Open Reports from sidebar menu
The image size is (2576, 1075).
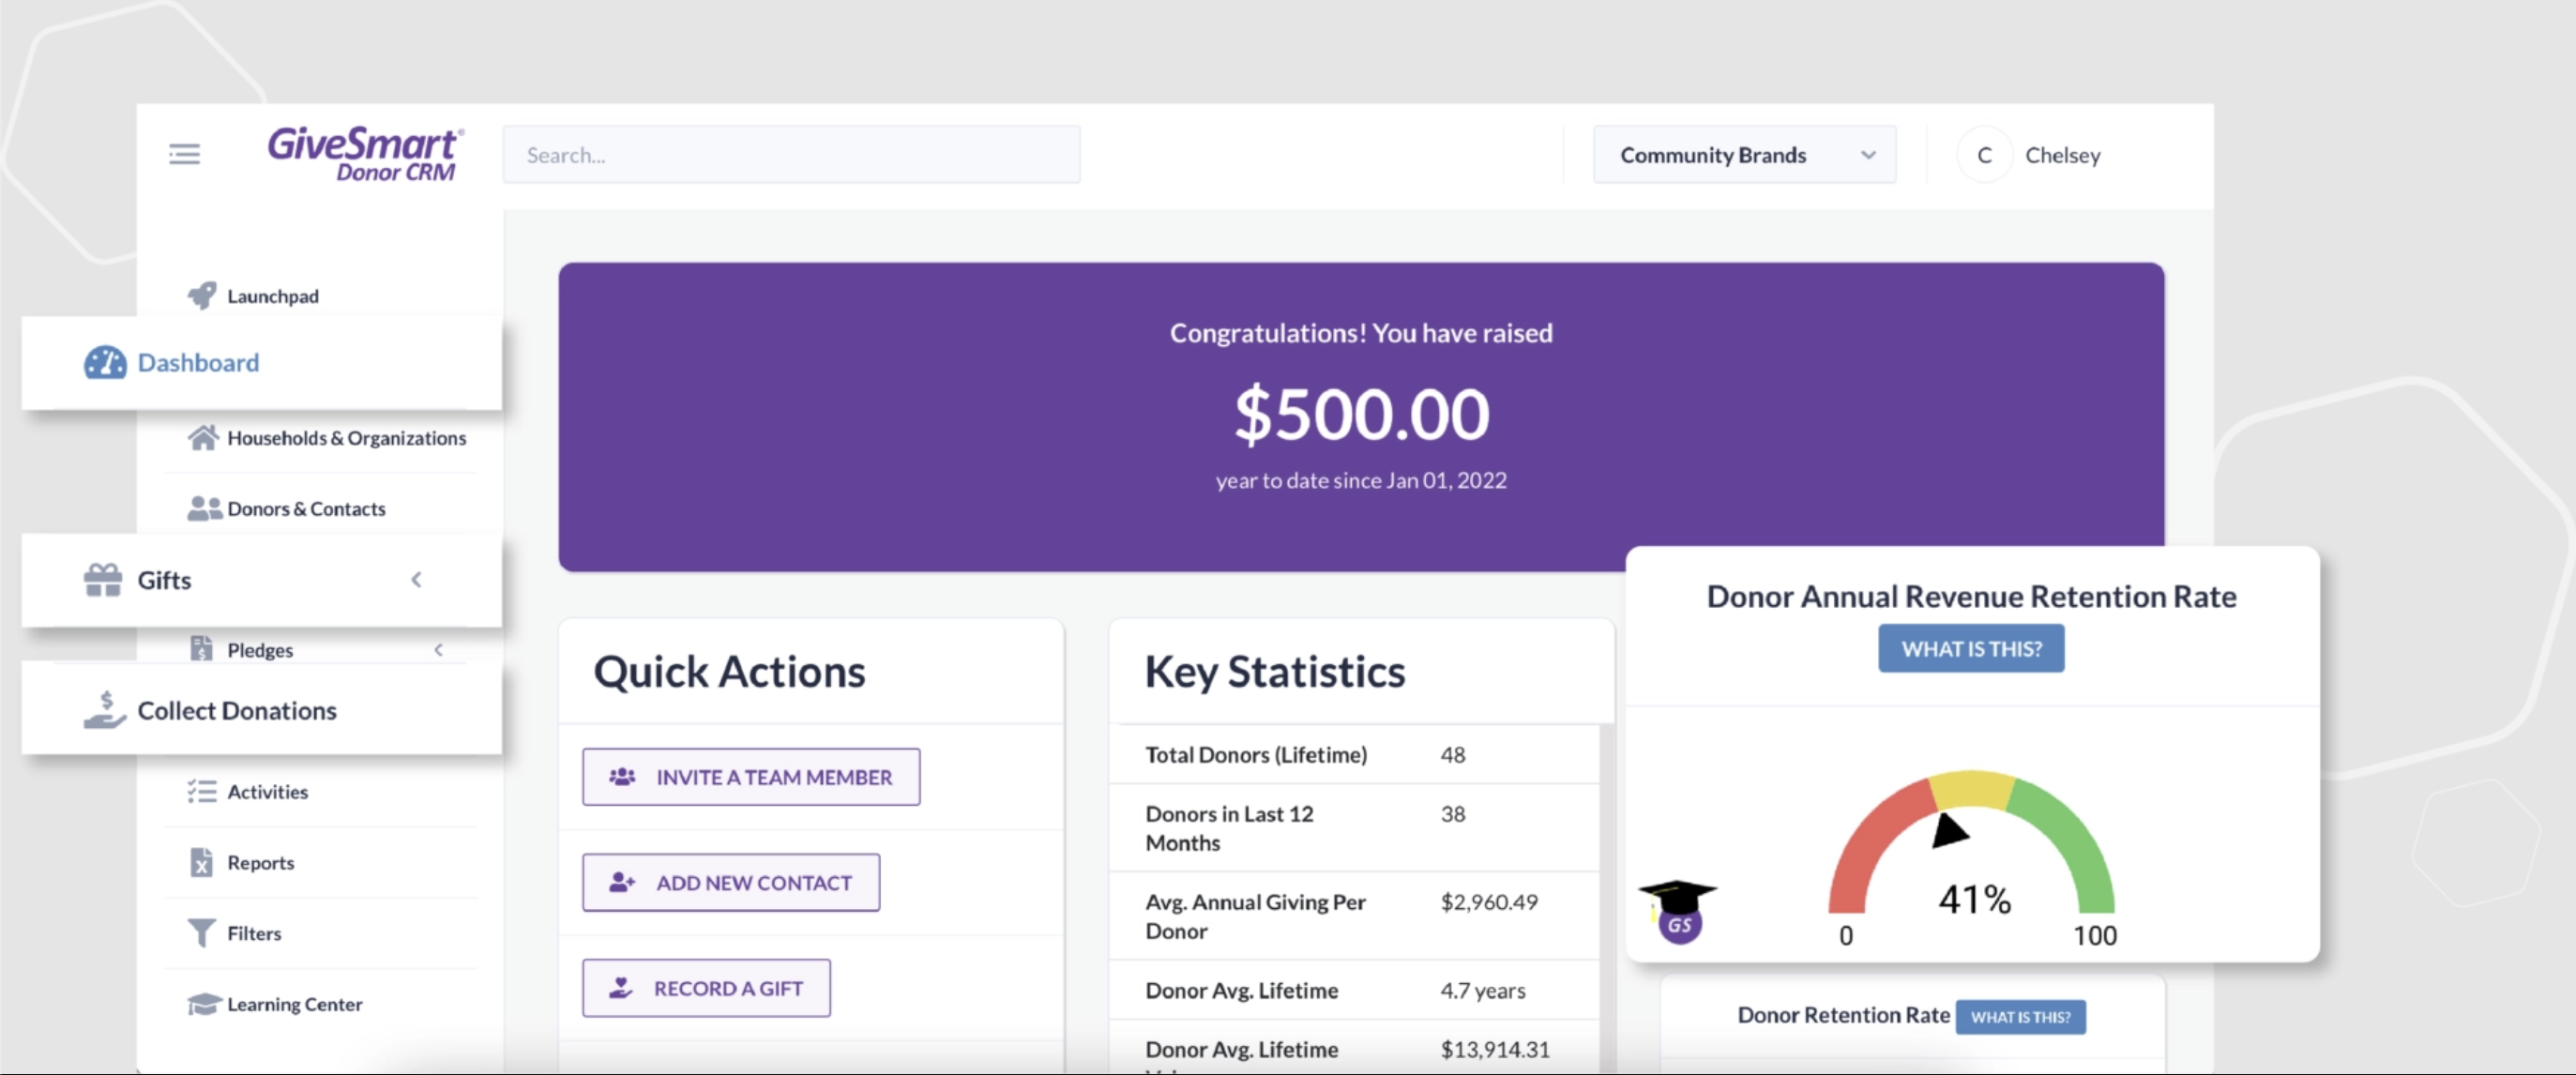click(x=260, y=862)
